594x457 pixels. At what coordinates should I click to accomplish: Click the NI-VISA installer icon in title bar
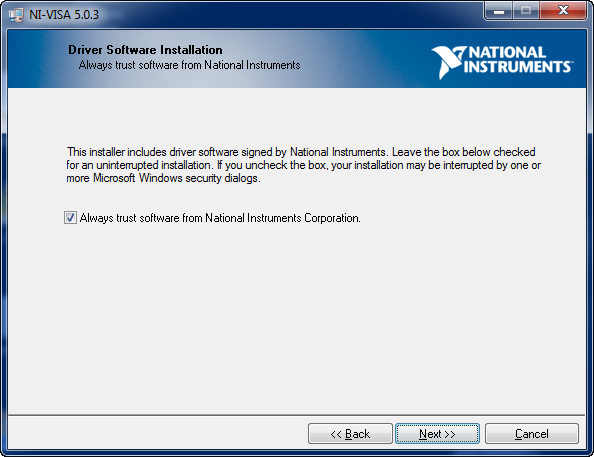pos(16,15)
